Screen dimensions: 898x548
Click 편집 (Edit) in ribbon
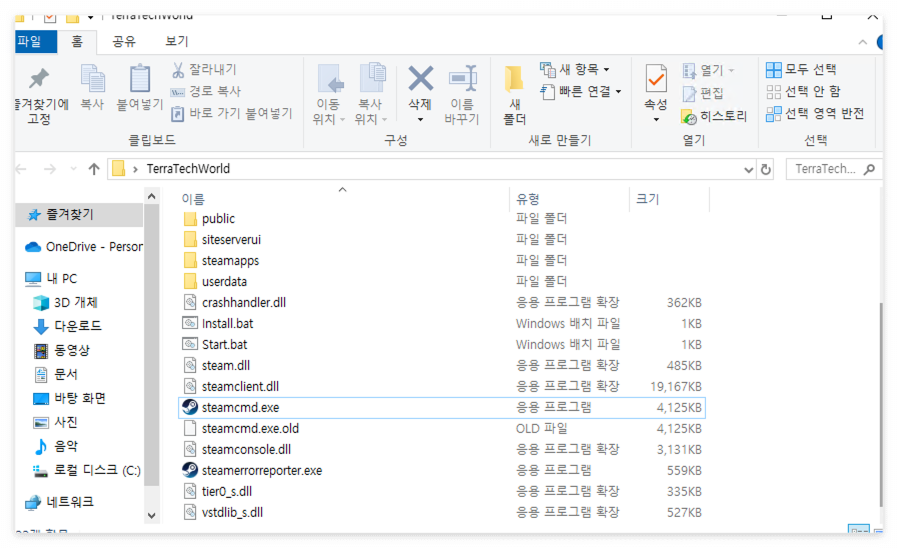point(703,93)
